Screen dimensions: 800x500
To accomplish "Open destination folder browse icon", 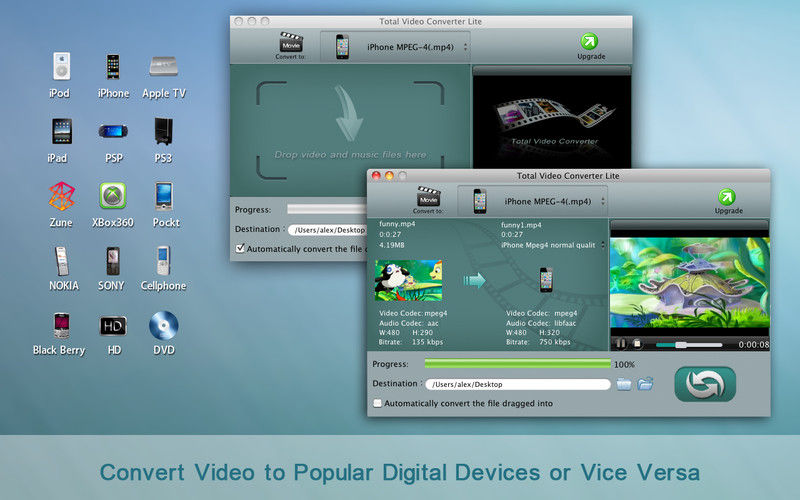I will tap(623, 384).
